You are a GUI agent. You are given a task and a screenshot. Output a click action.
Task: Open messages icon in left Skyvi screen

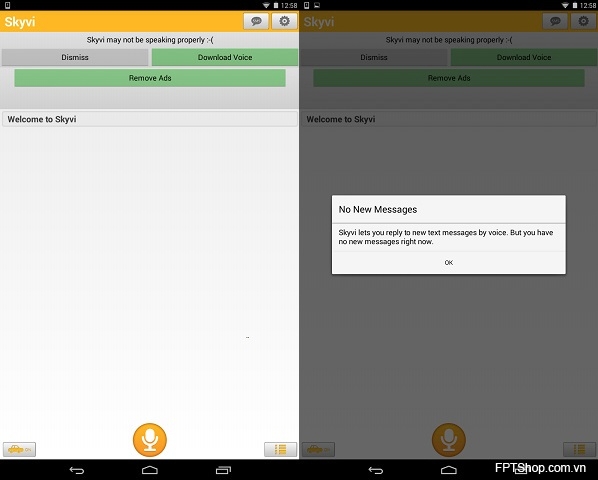pos(256,21)
